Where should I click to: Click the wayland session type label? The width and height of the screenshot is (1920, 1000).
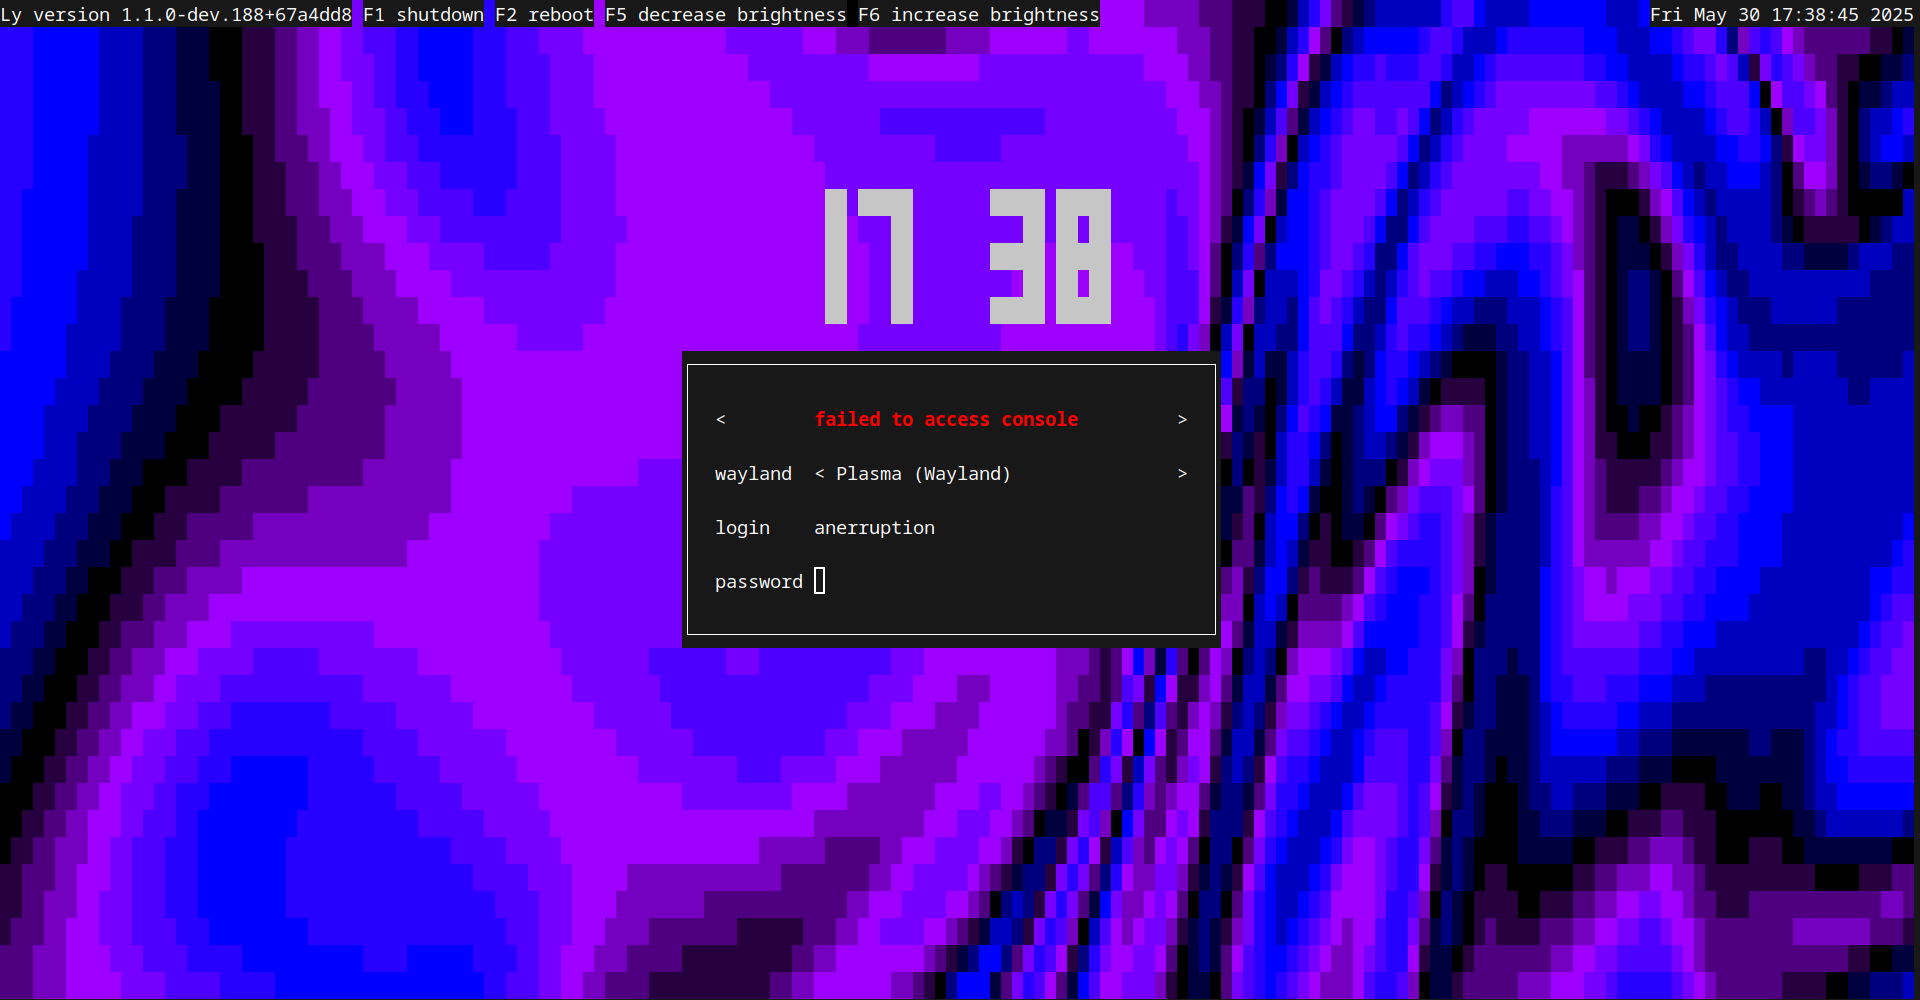point(753,473)
